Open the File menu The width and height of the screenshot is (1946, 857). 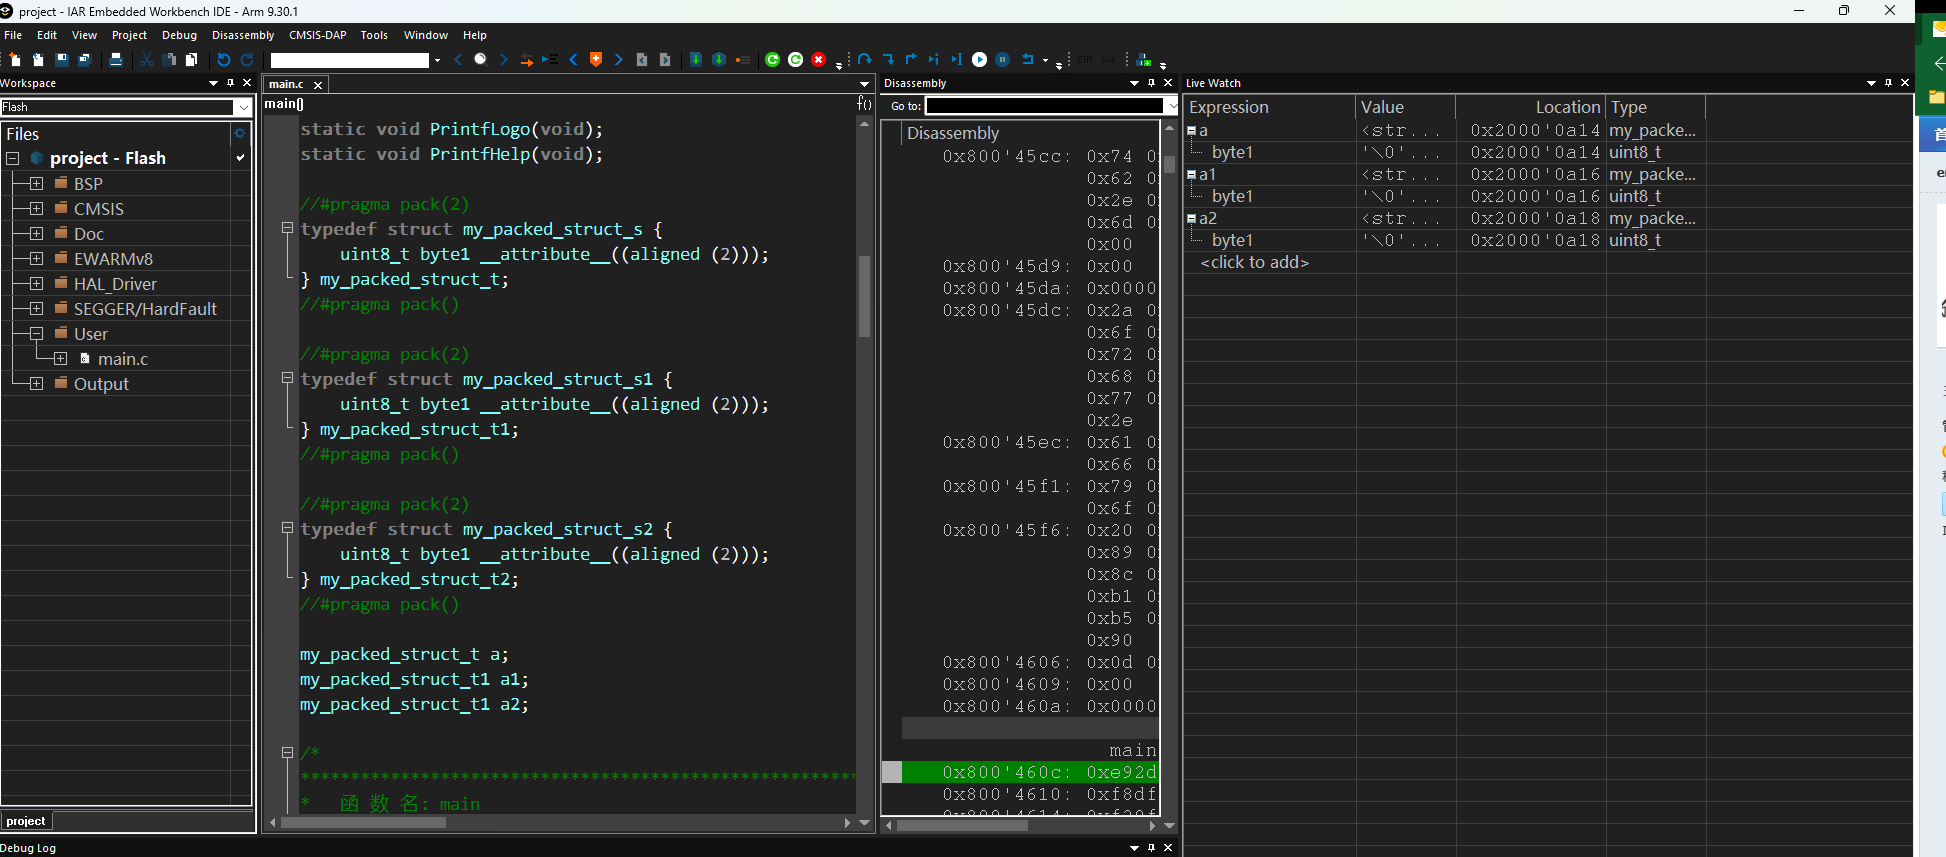point(13,35)
